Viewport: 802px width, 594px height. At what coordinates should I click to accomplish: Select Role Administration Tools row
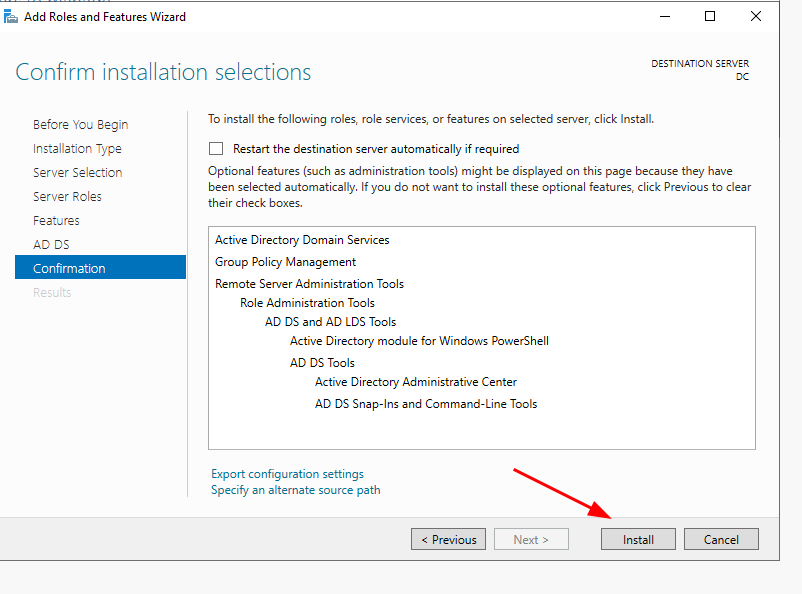pyautogui.click(x=307, y=302)
